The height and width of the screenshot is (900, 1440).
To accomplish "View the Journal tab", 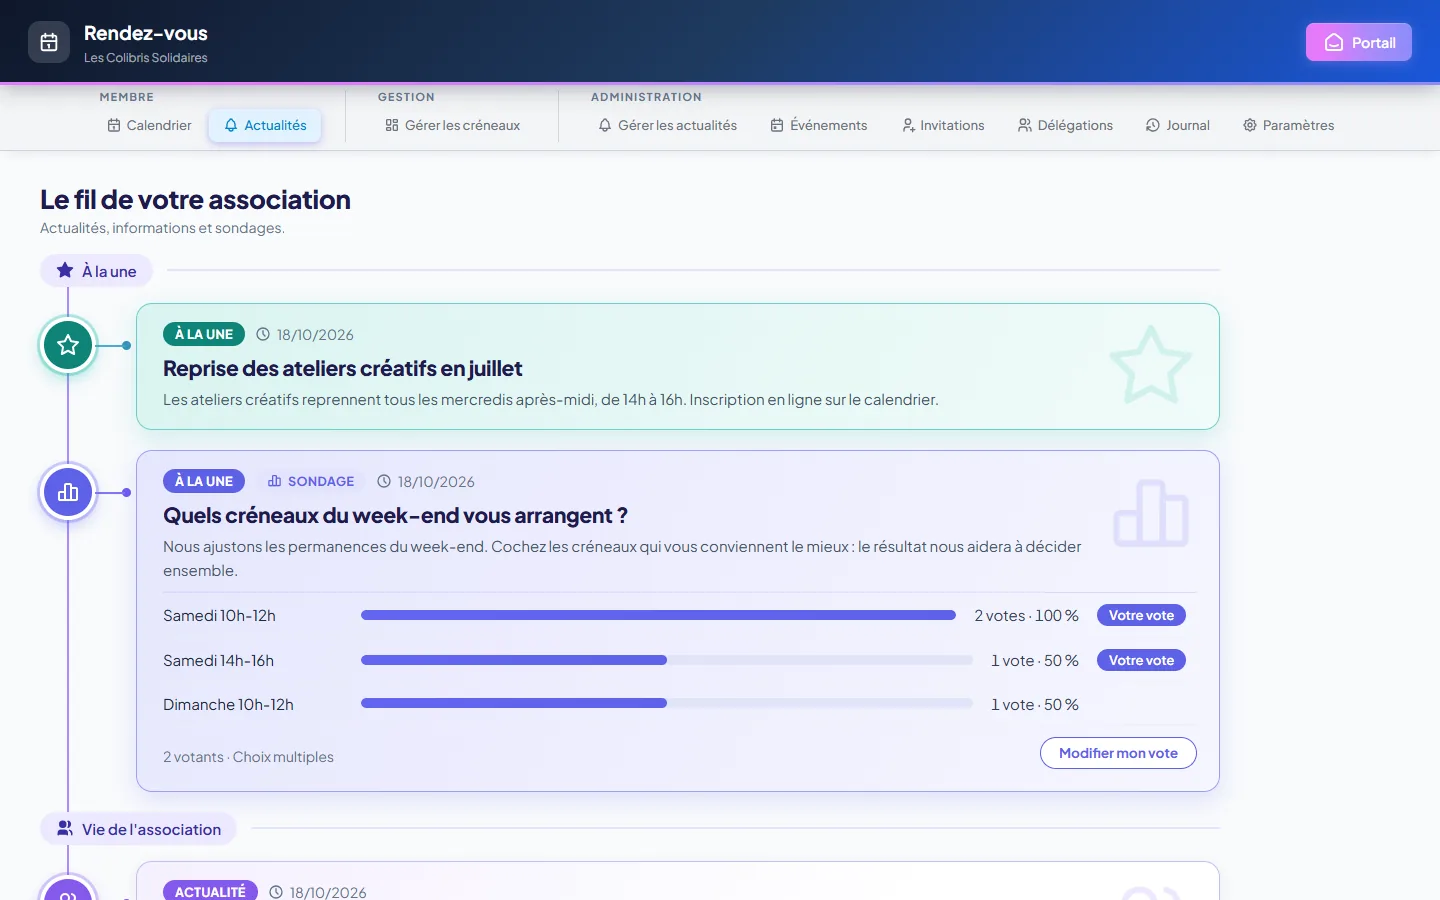I will point(1178,125).
